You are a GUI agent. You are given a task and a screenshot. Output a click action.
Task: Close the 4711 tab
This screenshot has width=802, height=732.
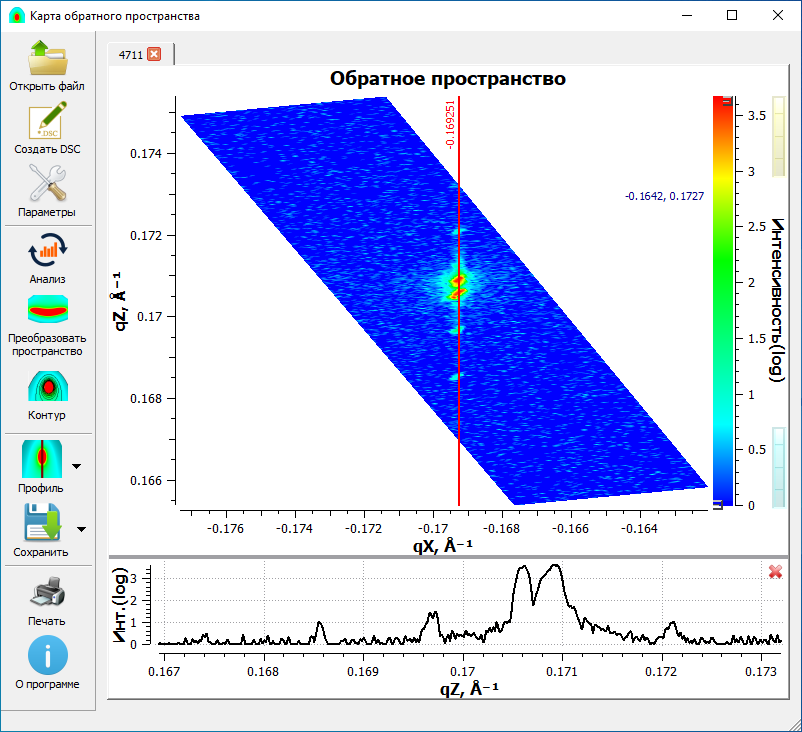154,54
